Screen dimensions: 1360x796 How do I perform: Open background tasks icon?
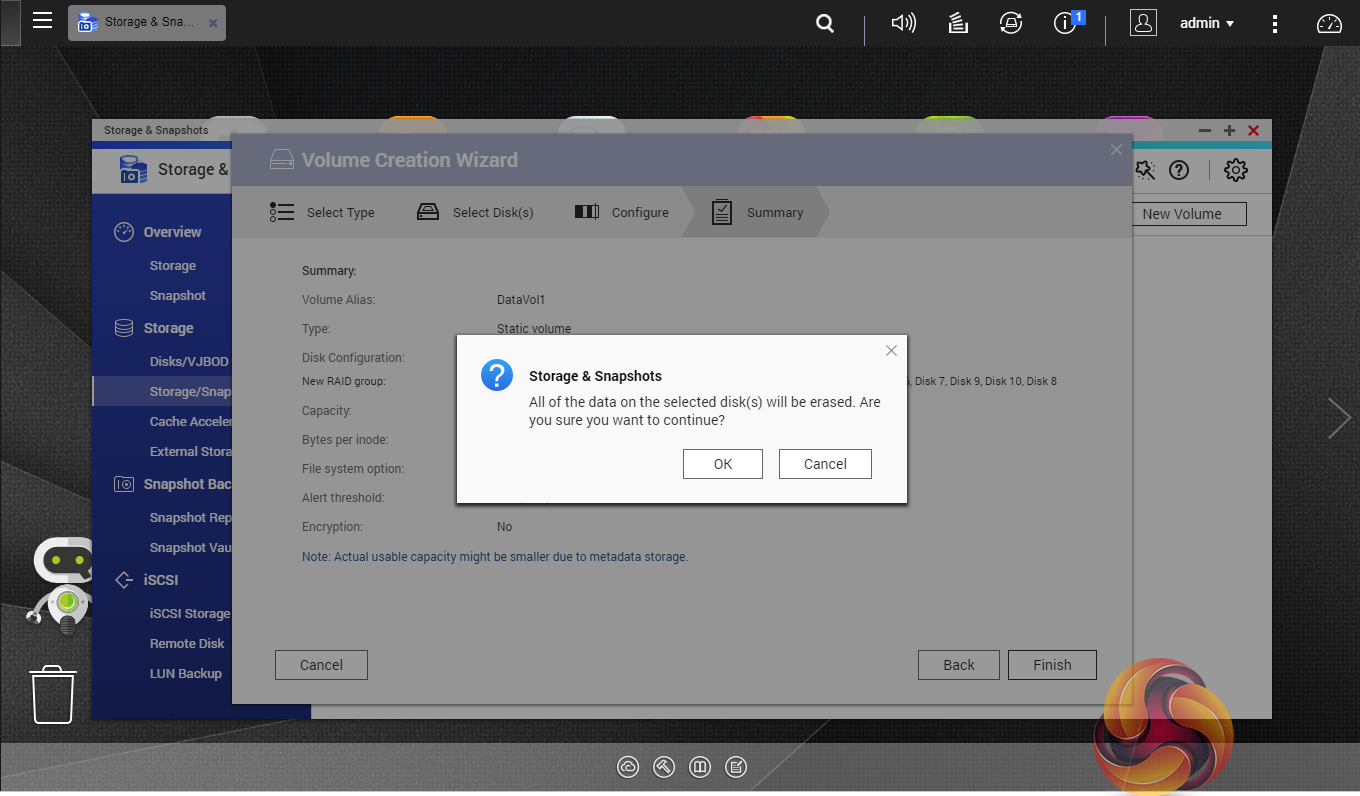(x=958, y=23)
